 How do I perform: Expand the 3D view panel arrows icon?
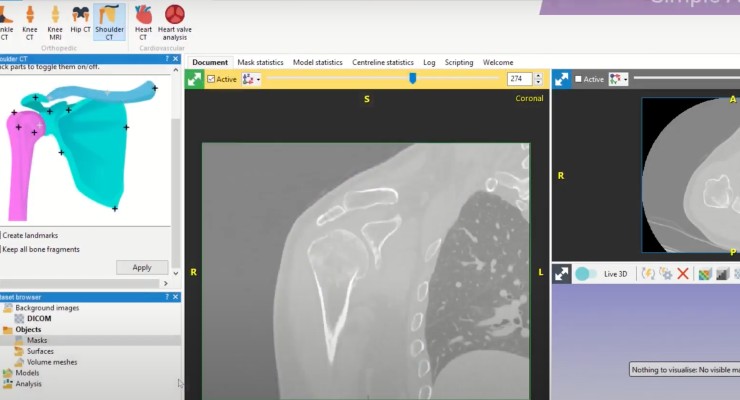[562, 274]
